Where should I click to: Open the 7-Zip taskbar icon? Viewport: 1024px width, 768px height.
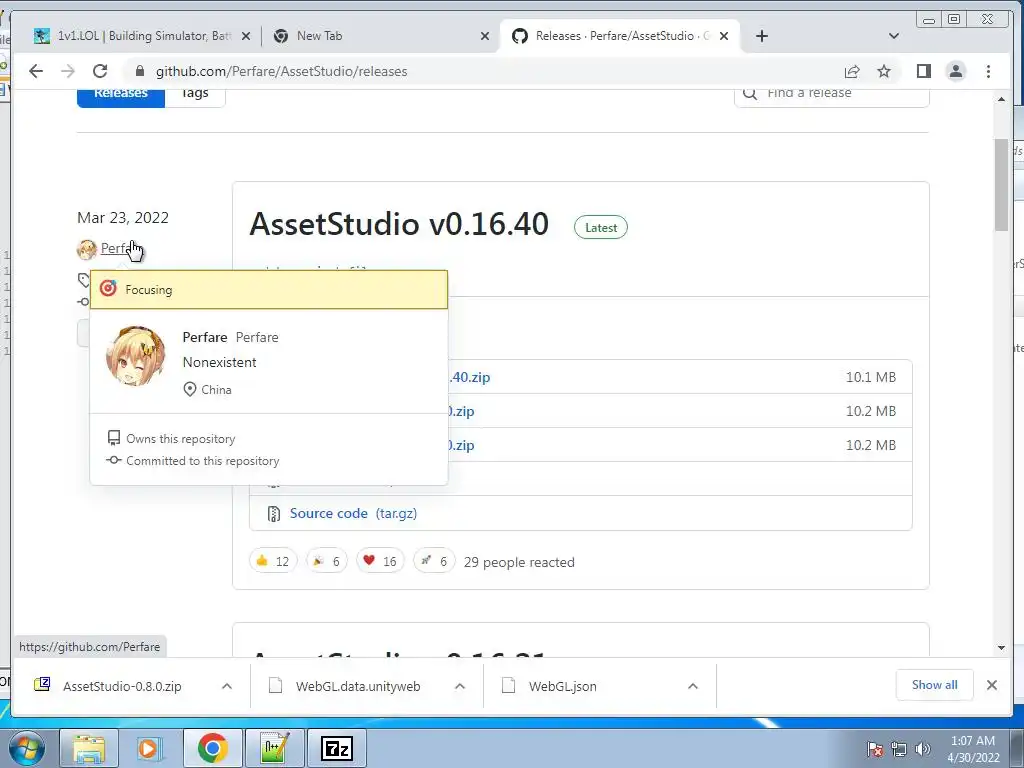point(337,748)
